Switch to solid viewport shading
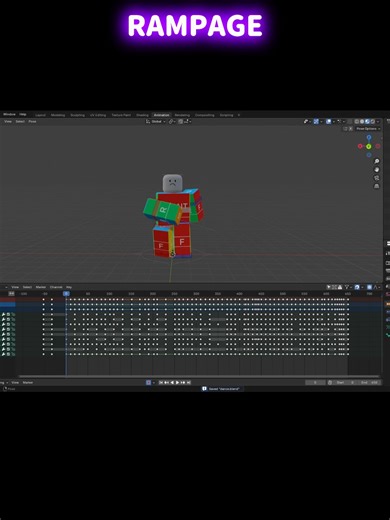 (x=362, y=122)
